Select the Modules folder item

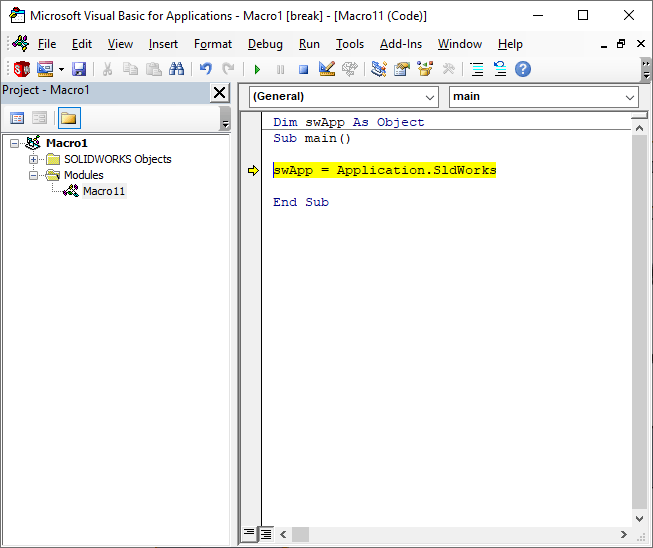[83, 175]
